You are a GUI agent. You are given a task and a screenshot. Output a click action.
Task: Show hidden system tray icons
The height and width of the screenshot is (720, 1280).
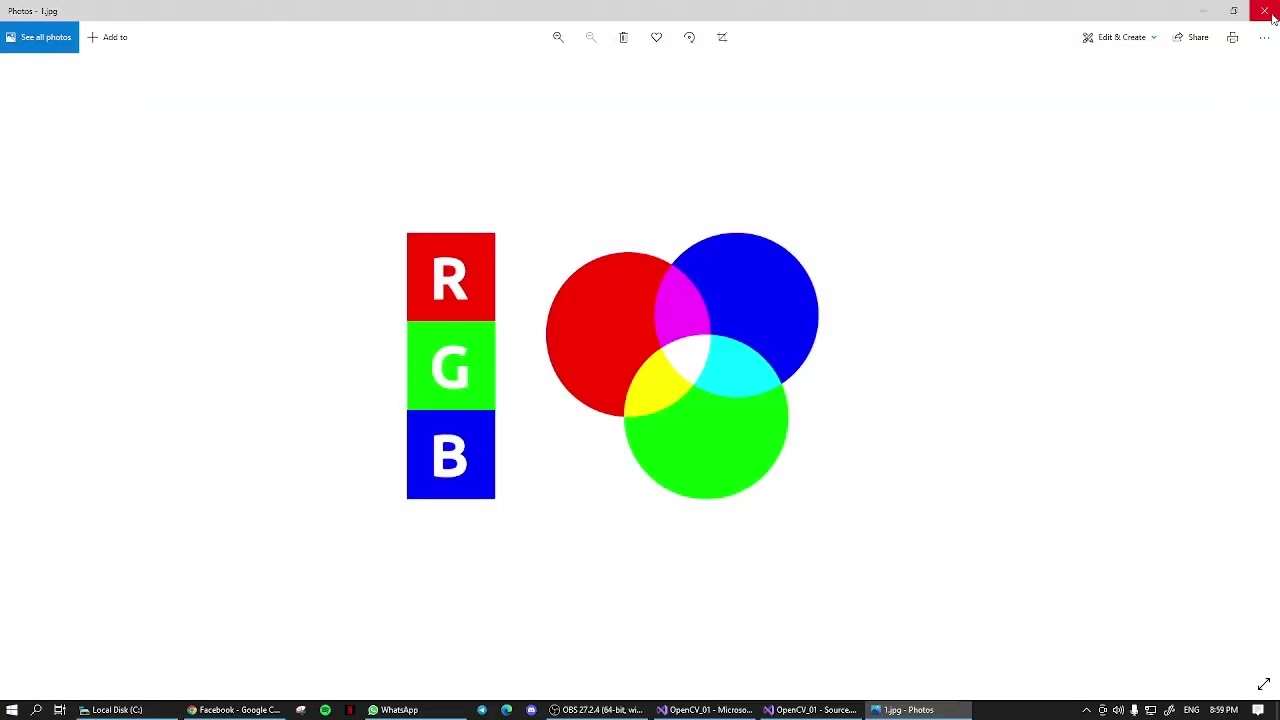coord(1086,710)
